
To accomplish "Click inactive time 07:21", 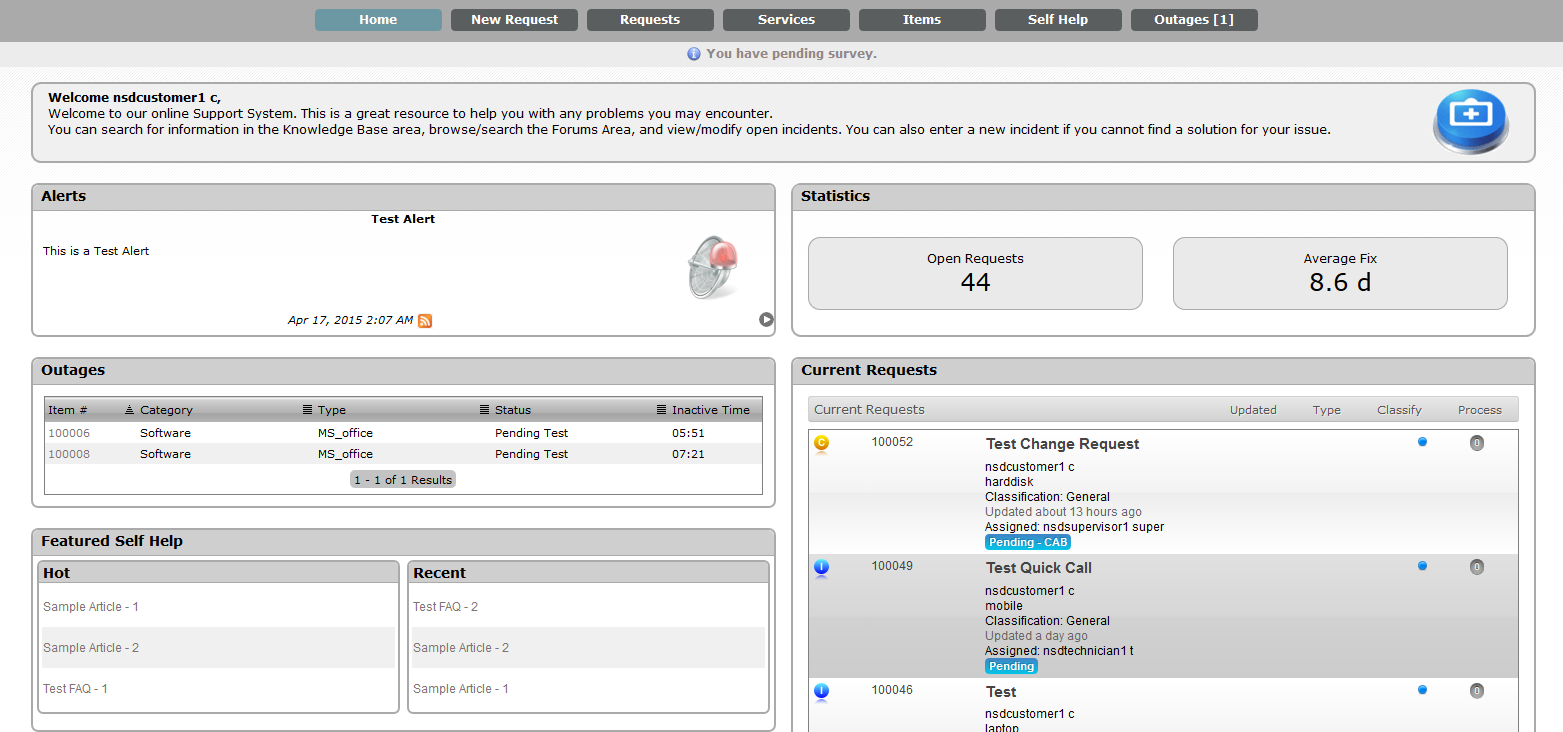I will 688,454.
